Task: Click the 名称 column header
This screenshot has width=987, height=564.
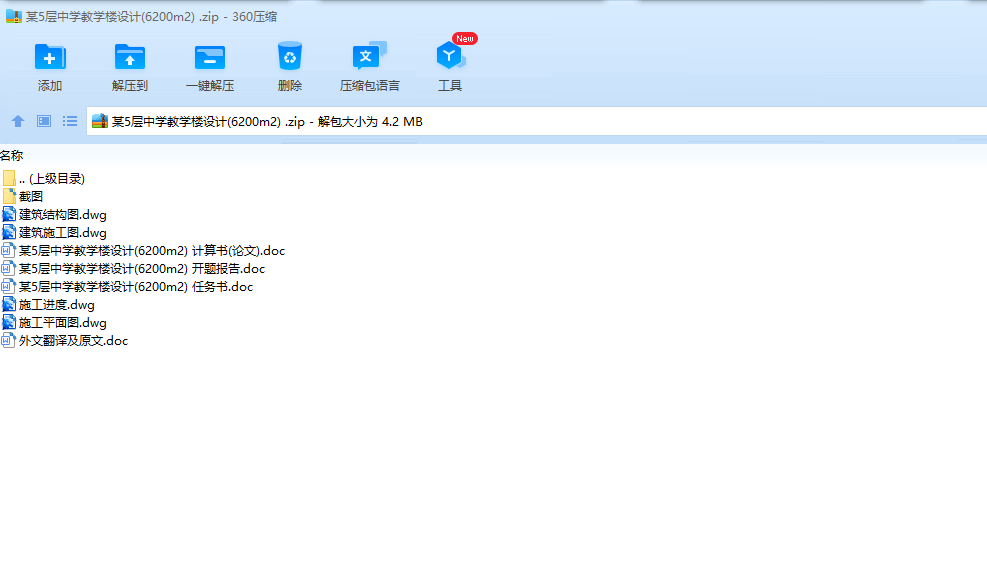Action: [11, 155]
